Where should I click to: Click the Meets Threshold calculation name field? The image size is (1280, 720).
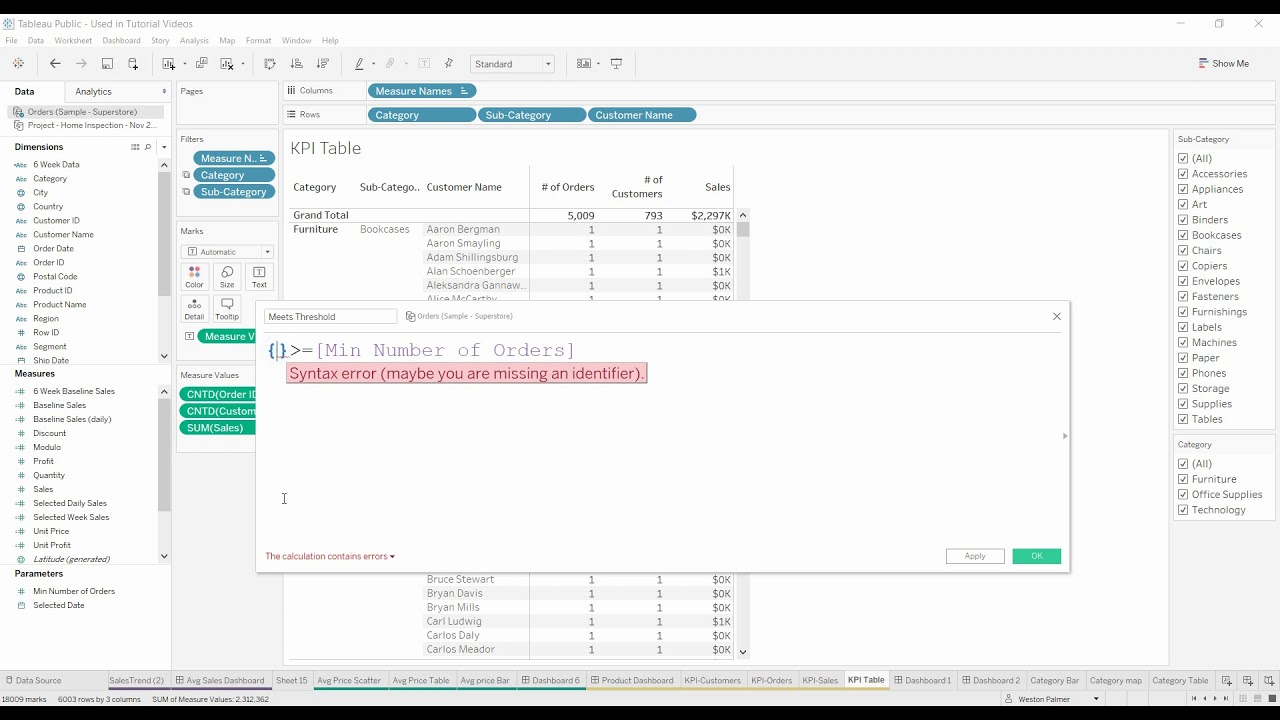coord(331,316)
